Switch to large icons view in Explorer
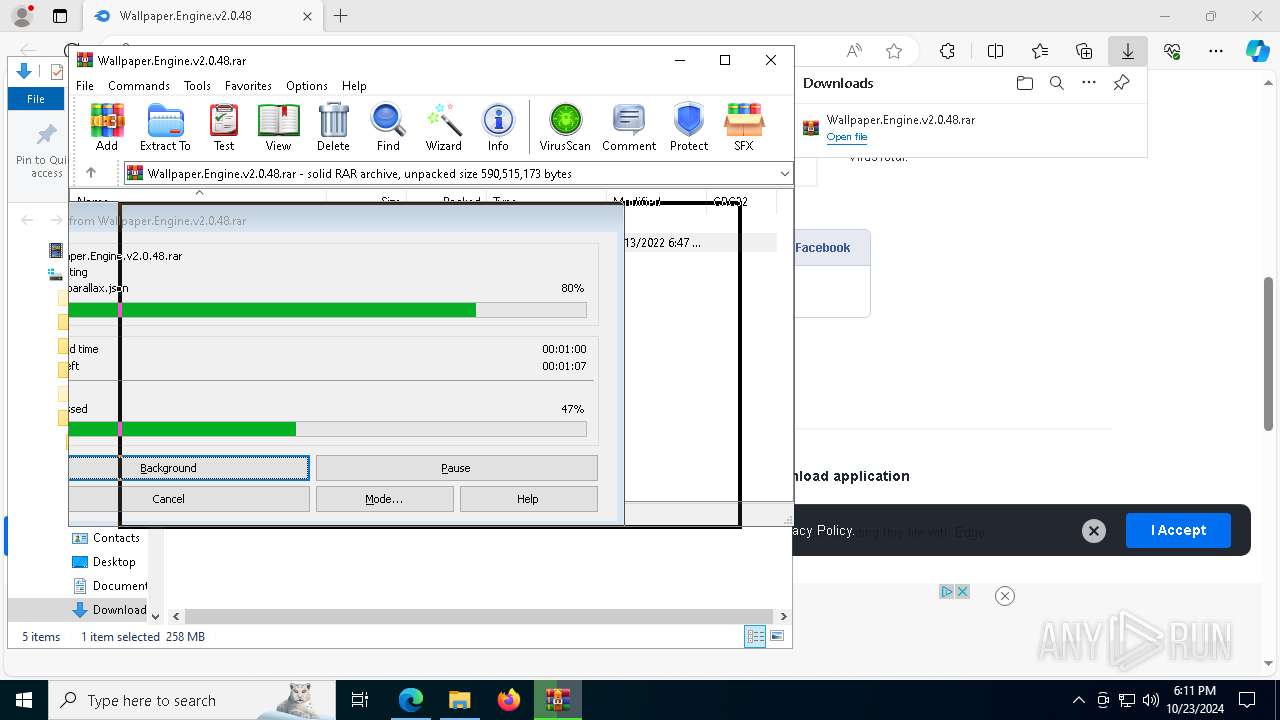Image resolution: width=1280 pixels, height=720 pixels. pos(777,636)
